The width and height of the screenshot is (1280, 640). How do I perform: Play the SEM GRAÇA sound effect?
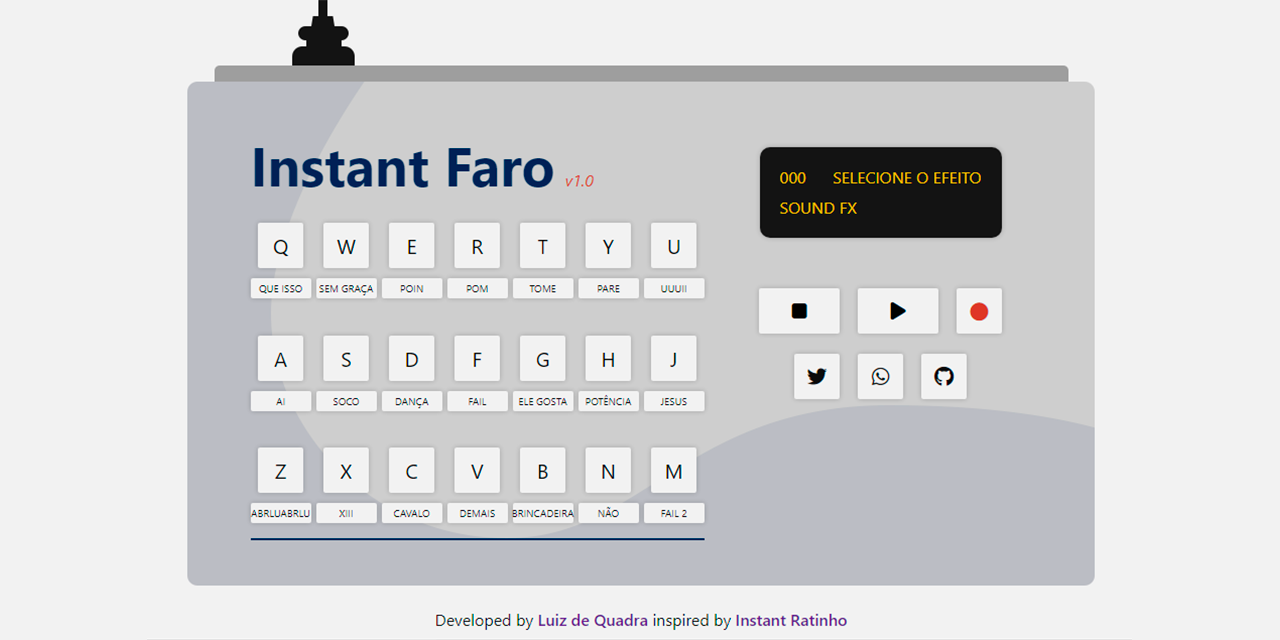tap(346, 245)
